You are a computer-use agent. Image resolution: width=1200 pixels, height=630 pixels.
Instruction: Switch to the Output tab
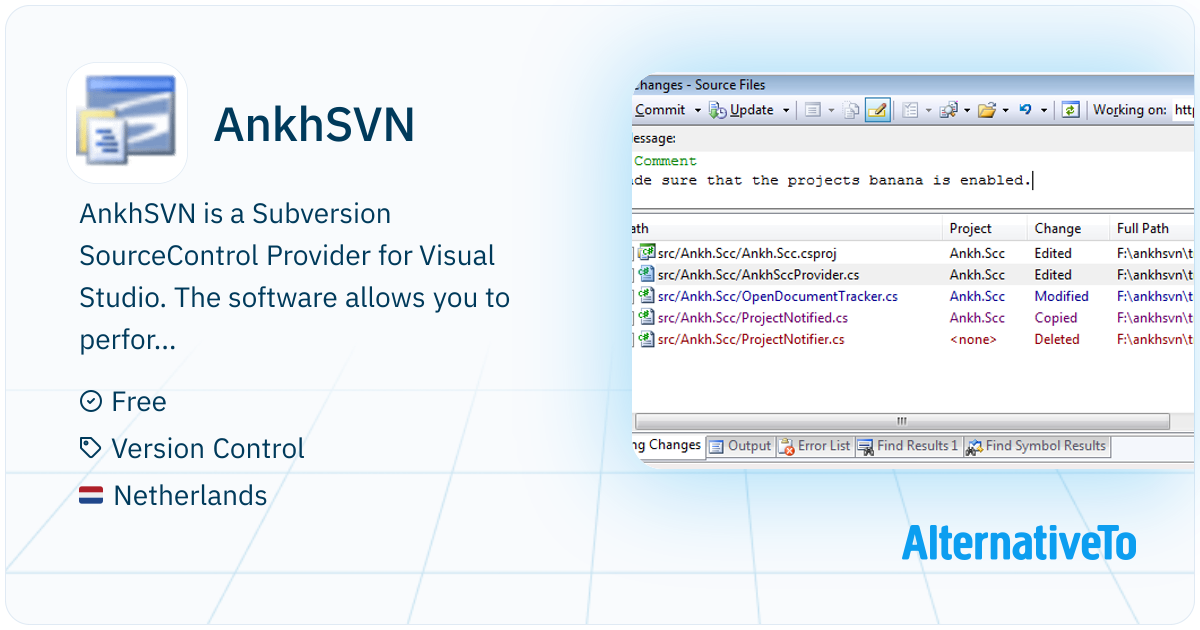point(740,446)
